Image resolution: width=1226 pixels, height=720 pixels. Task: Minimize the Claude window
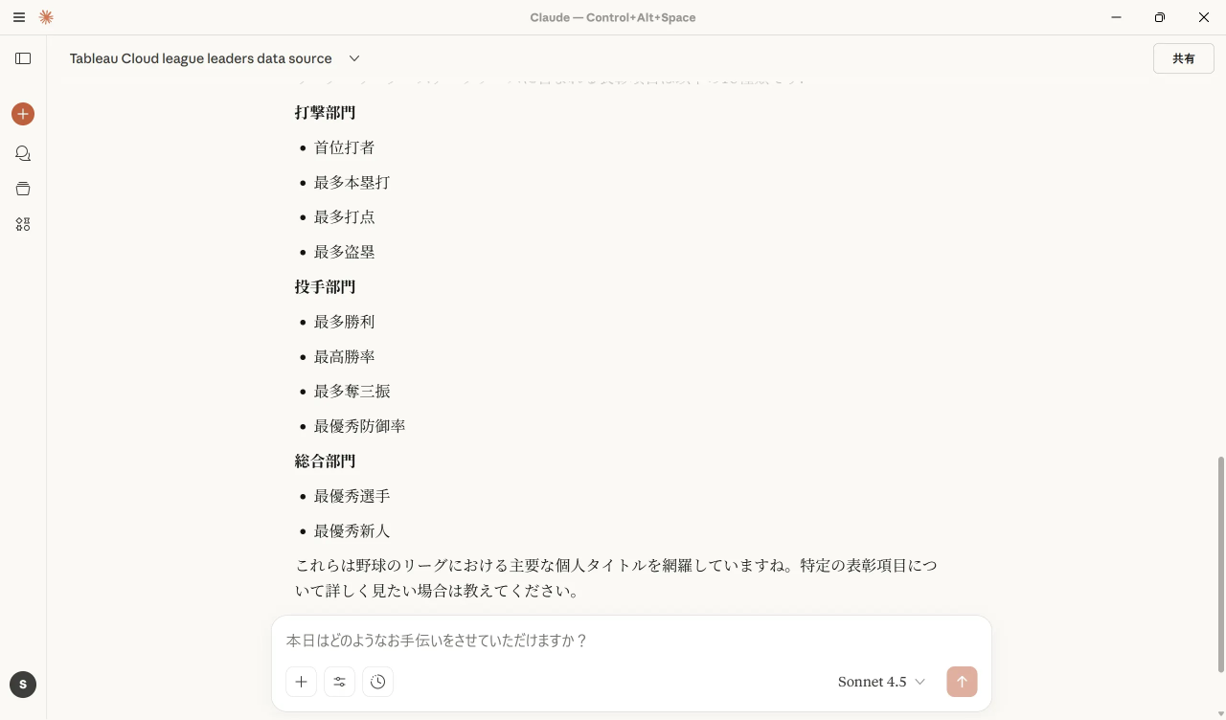click(1115, 17)
